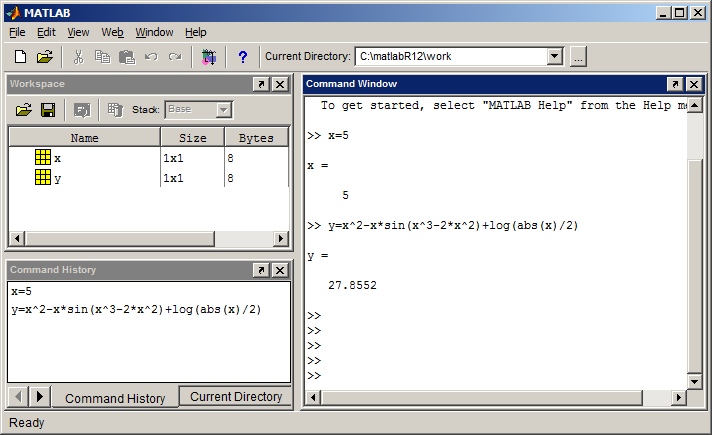Open the Current Directory dropdown arrow
The width and height of the screenshot is (712, 435).
pos(554,57)
